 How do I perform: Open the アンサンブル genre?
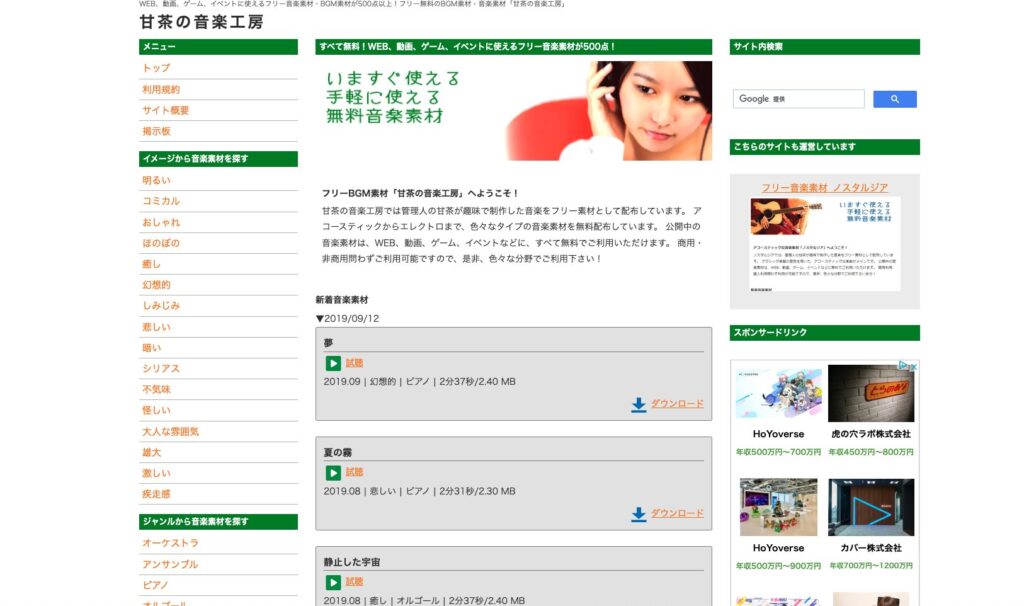point(170,564)
